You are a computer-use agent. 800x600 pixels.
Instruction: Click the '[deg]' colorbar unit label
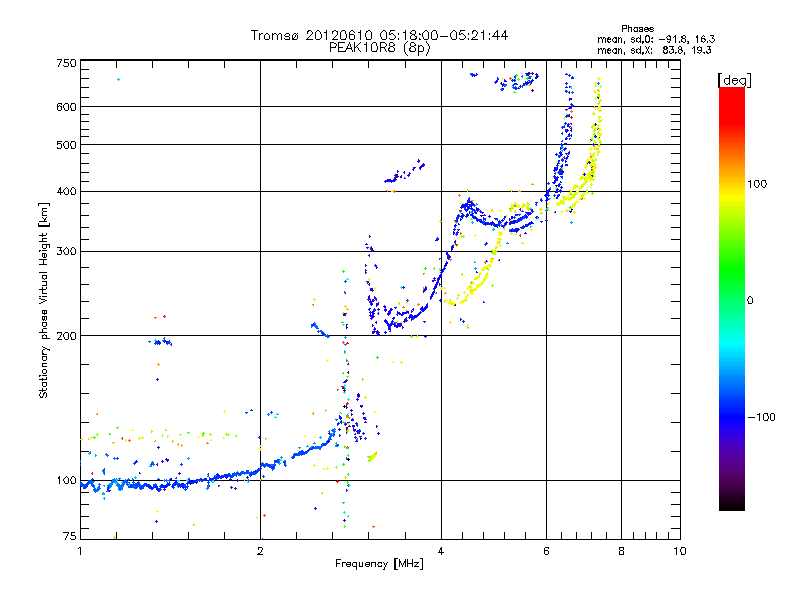tap(734, 80)
